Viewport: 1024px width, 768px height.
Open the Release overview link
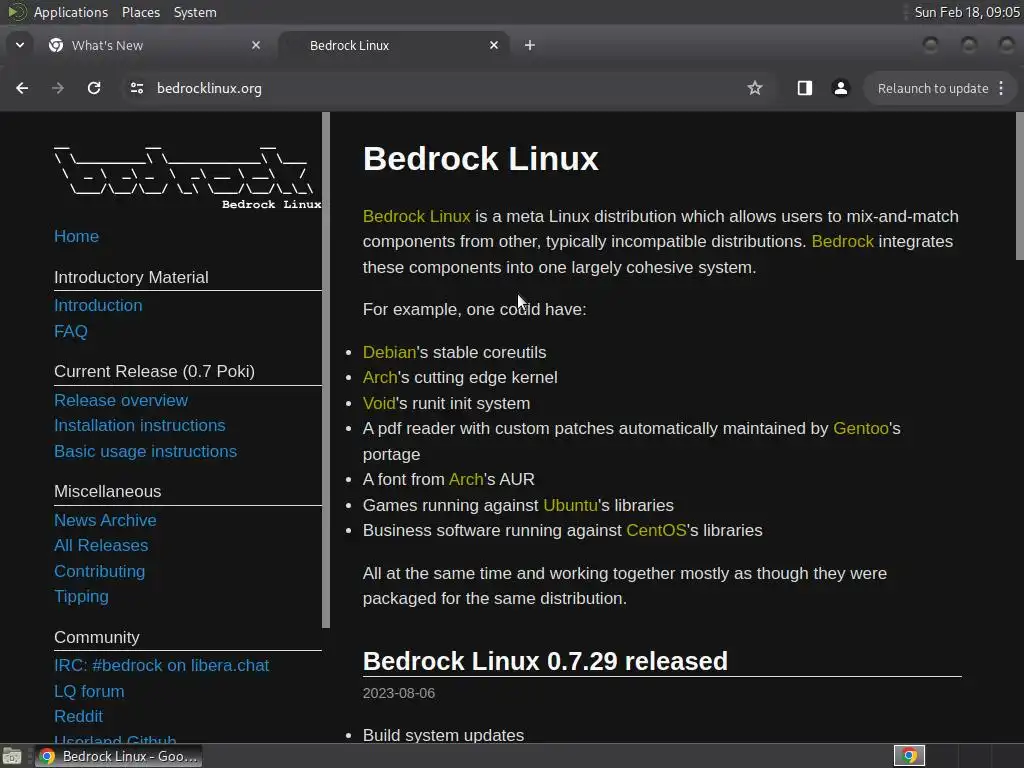[x=121, y=400]
